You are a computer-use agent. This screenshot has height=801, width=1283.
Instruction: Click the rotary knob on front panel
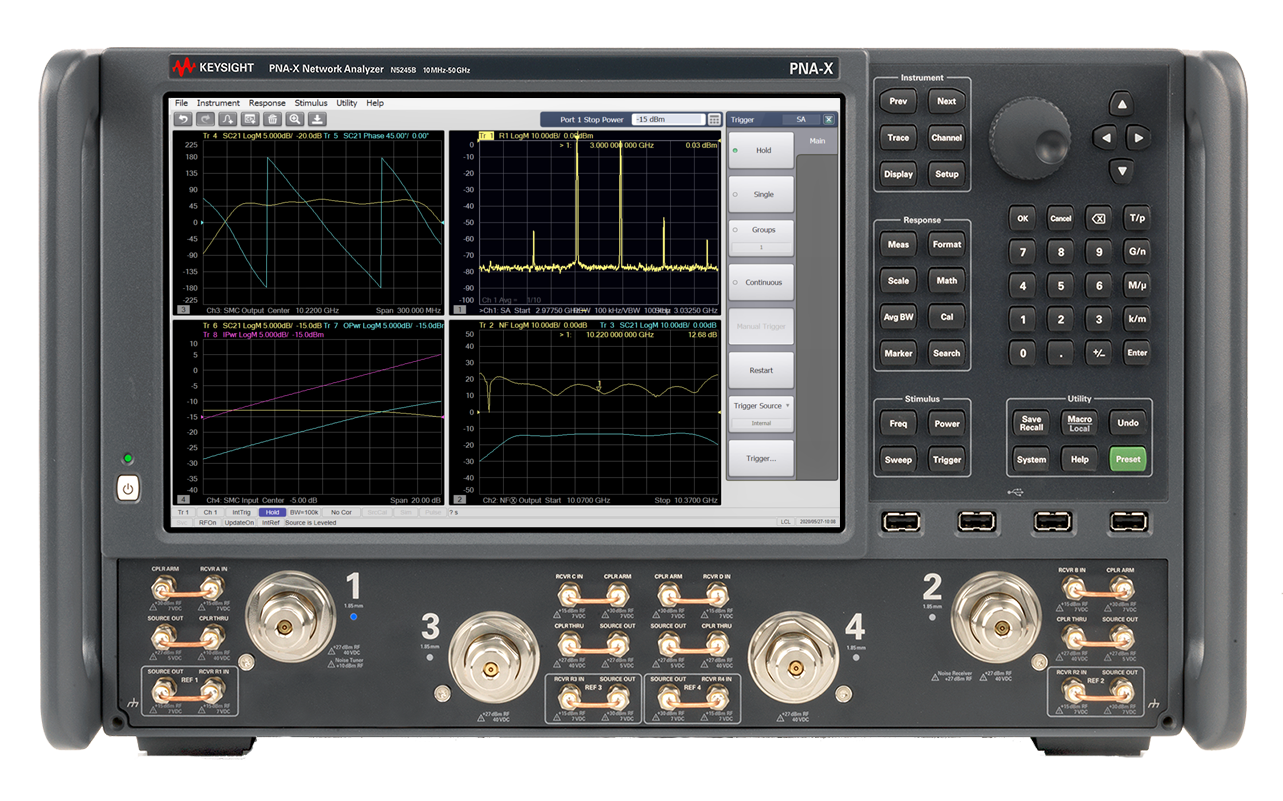pos(1030,138)
